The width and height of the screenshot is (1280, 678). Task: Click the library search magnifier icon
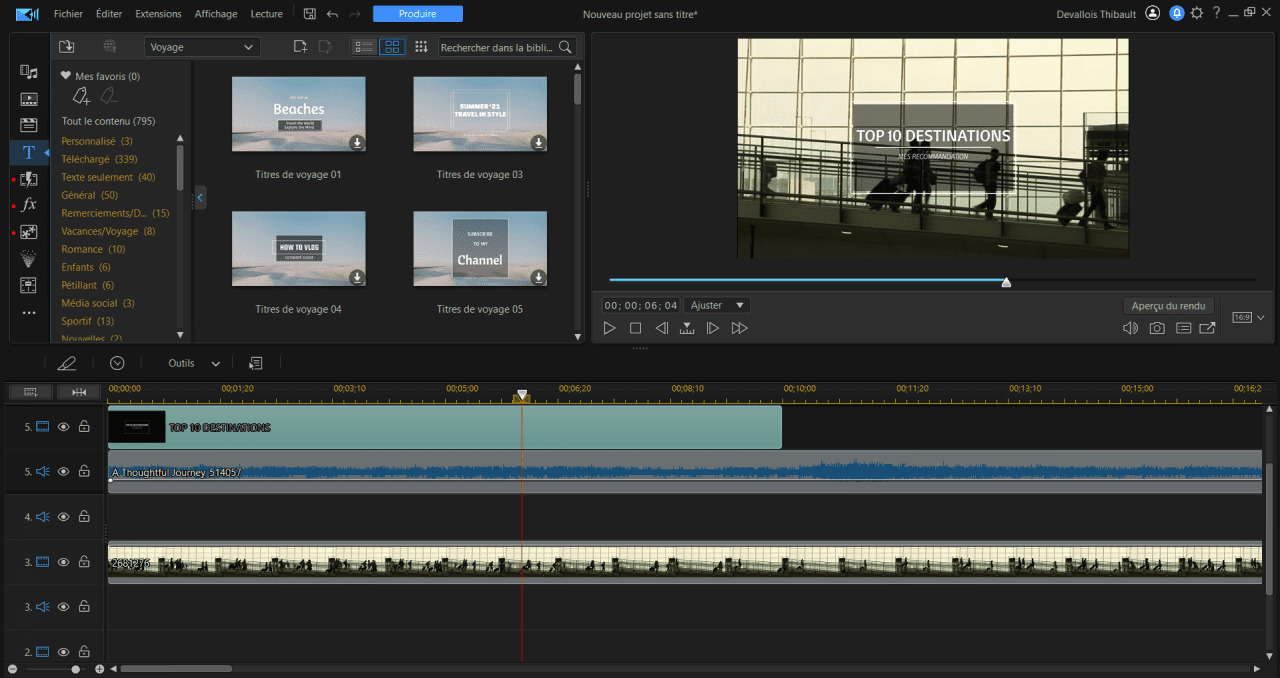(566, 47)
